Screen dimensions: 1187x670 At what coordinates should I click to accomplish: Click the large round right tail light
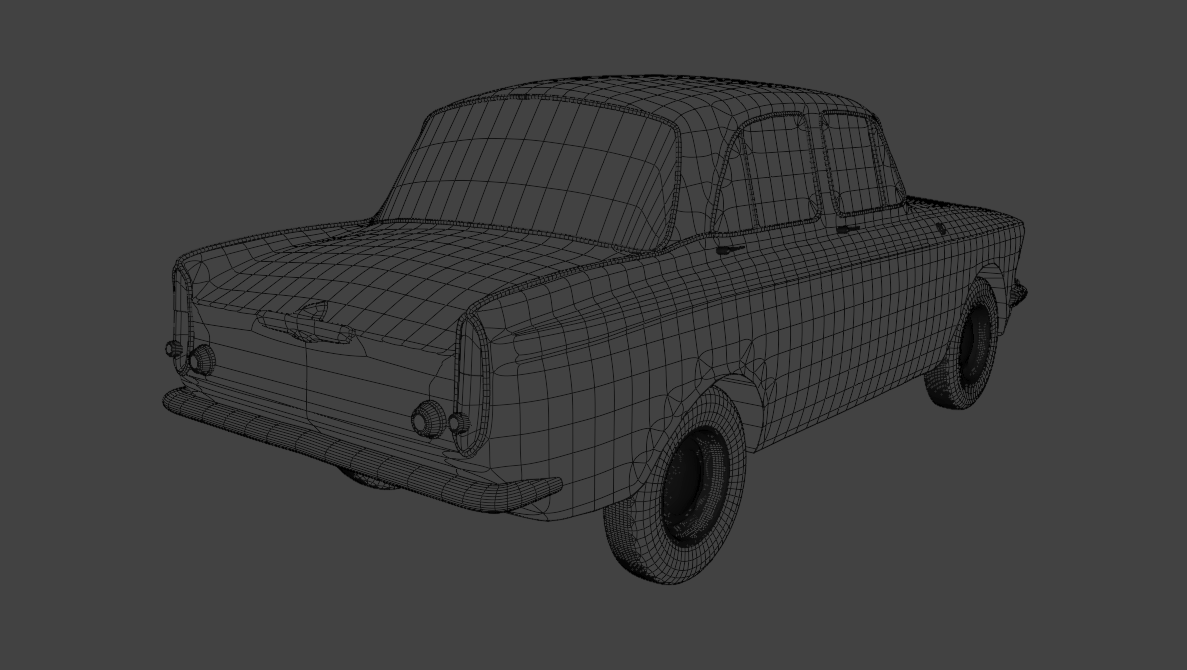429,418
